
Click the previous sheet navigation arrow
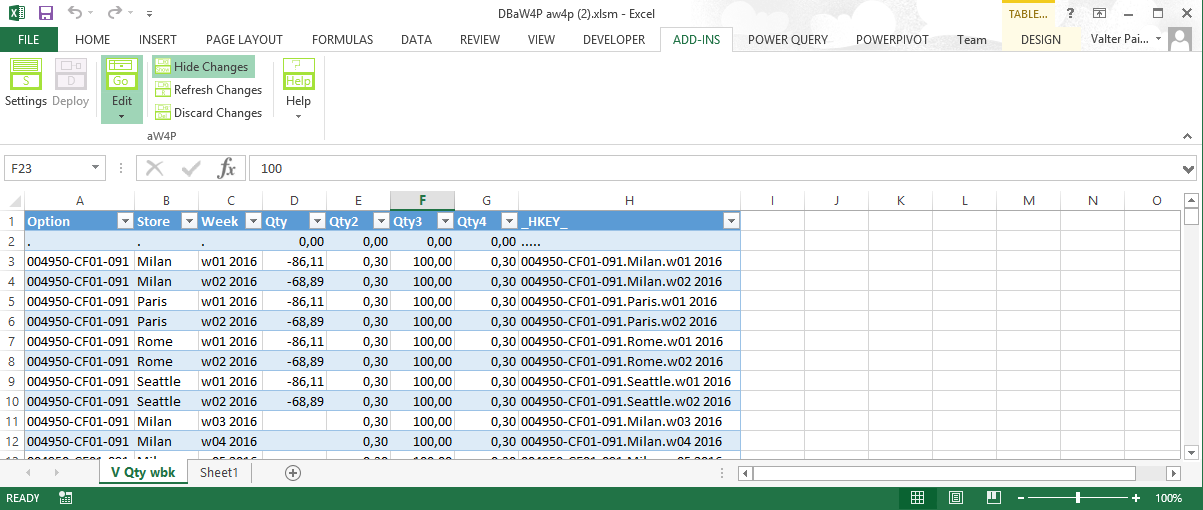tap(28, 472)
